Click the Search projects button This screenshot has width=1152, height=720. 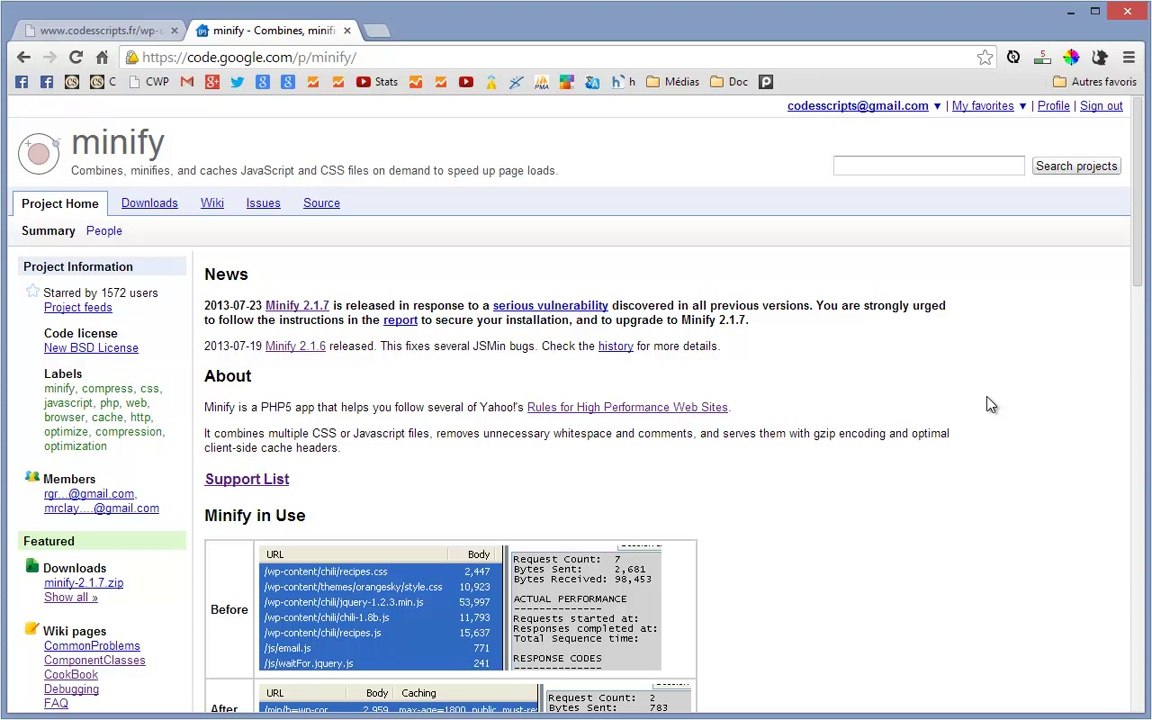coord(1076,166)
